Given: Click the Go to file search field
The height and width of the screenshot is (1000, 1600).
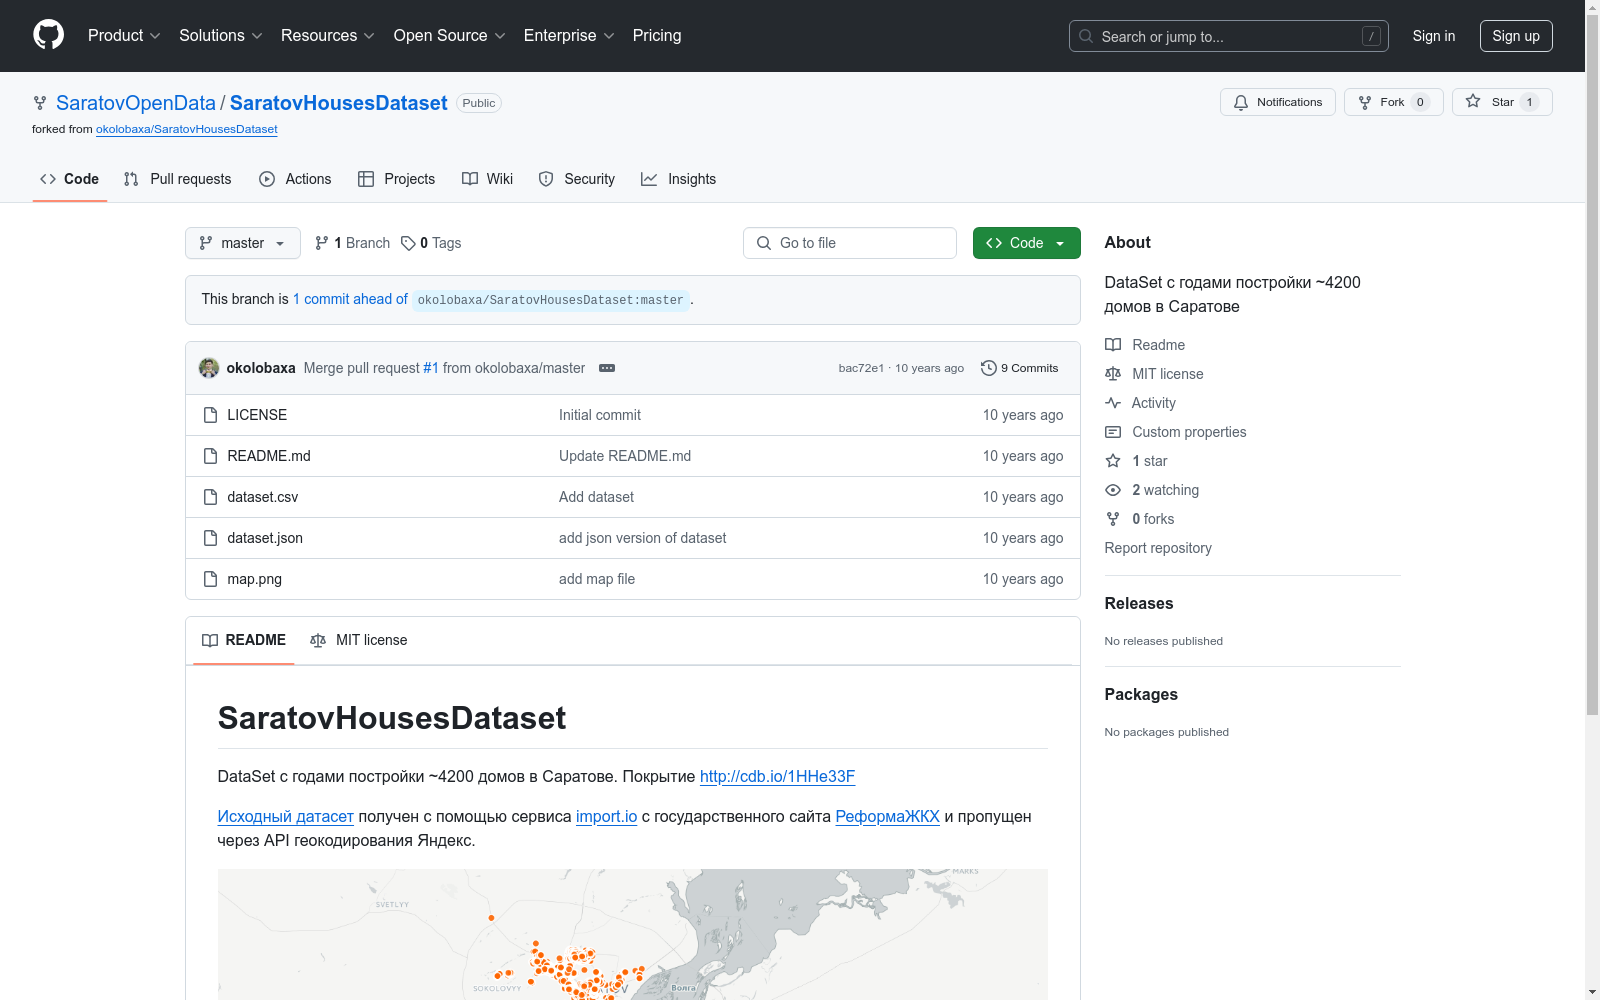Looking at the screenshot, I should pyautogui.click(x=850, y=243).
